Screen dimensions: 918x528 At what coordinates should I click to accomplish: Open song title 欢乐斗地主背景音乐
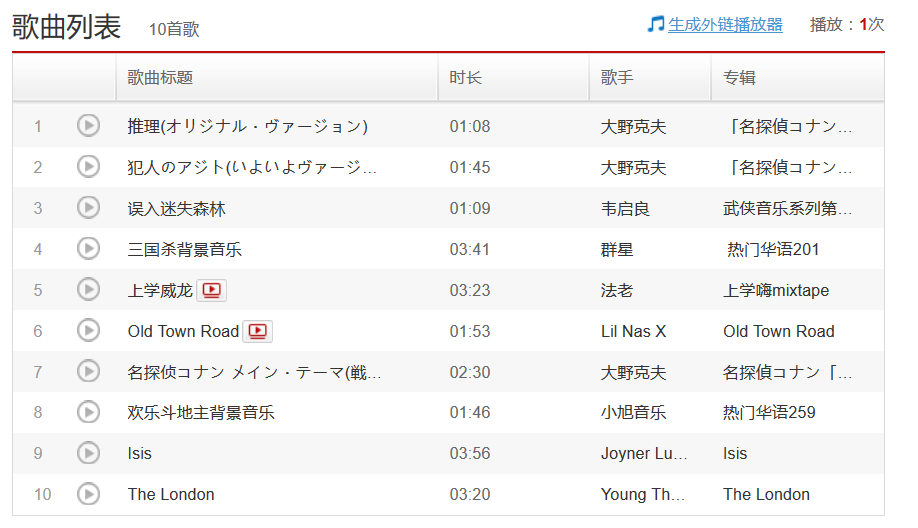point(201,412)
